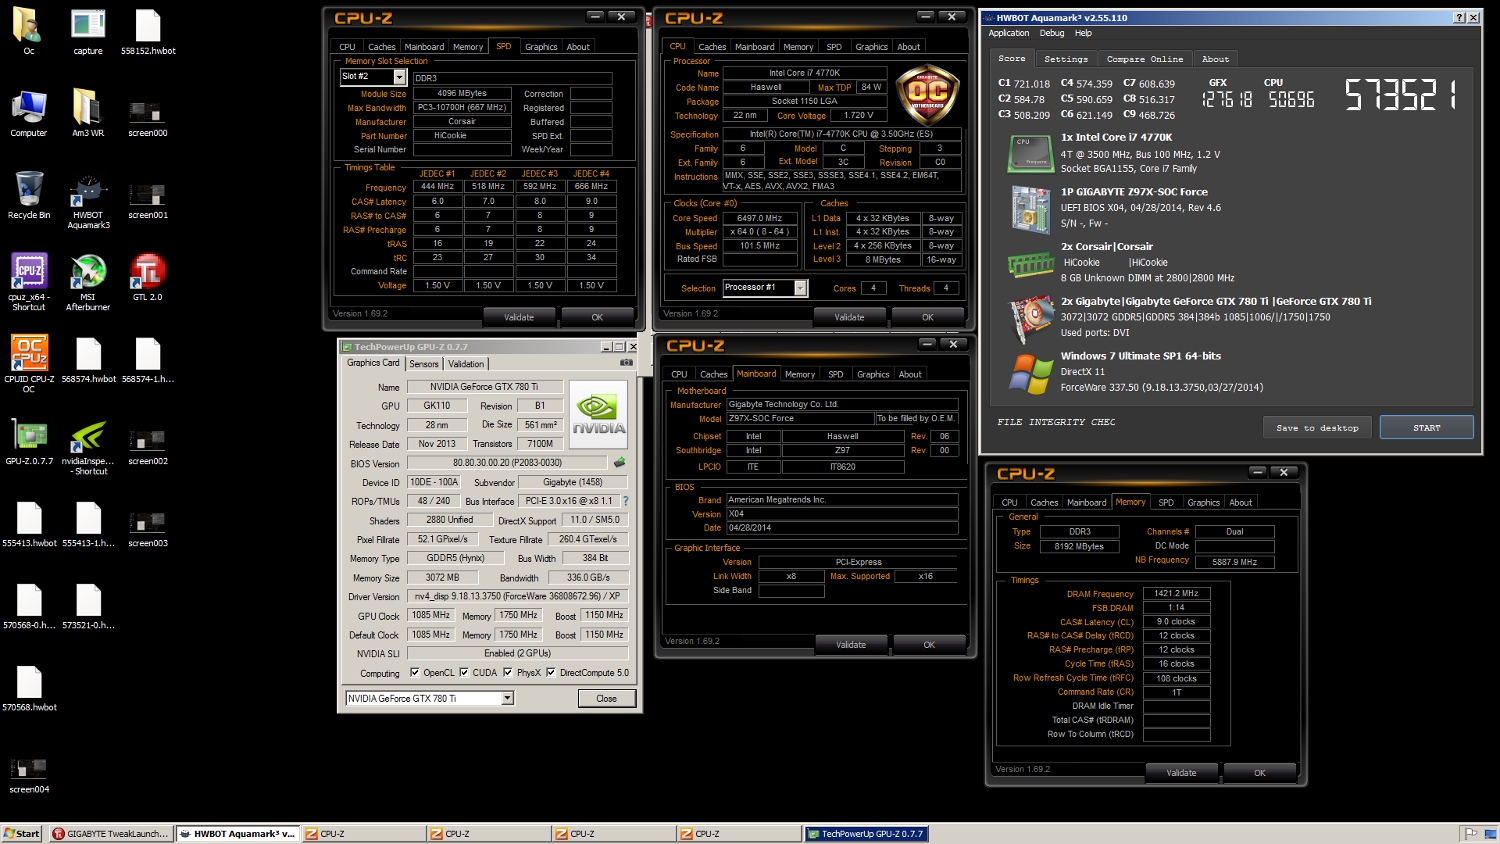Open Debug menu in HWBOT Aquamark3
Screen dimensions: 1500x844
tap(1052, 33)
